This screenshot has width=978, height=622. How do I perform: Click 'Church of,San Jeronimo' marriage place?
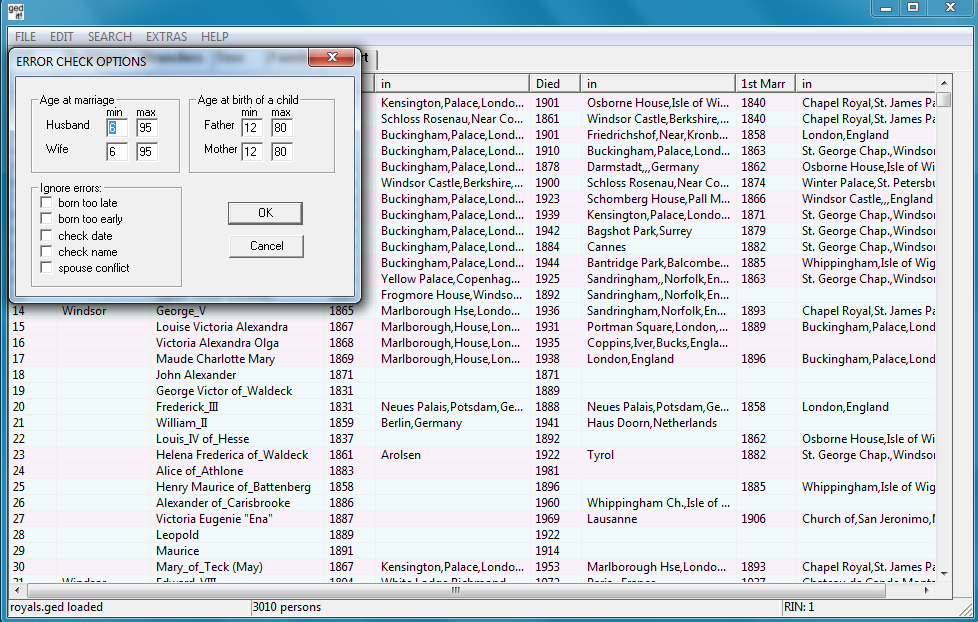pos(868,519)
